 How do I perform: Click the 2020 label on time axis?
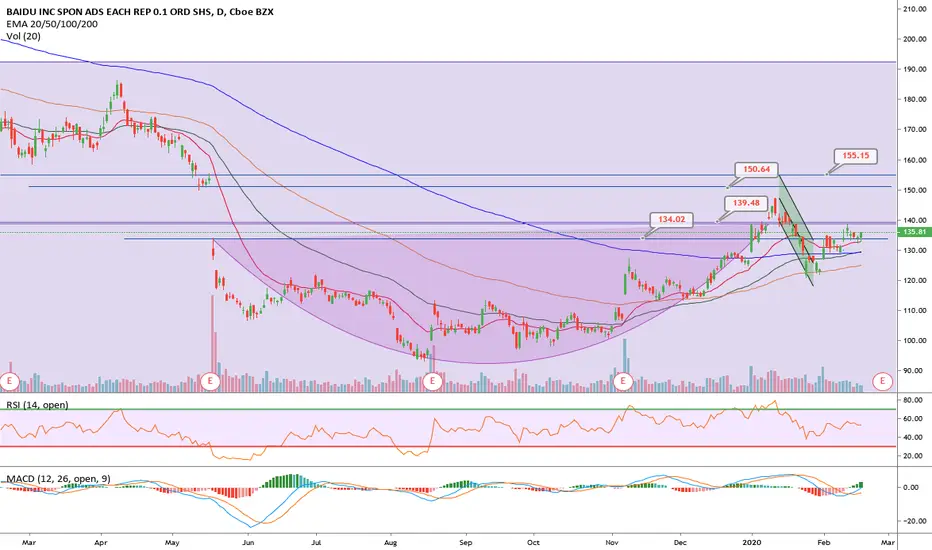(x=752, y=542)
